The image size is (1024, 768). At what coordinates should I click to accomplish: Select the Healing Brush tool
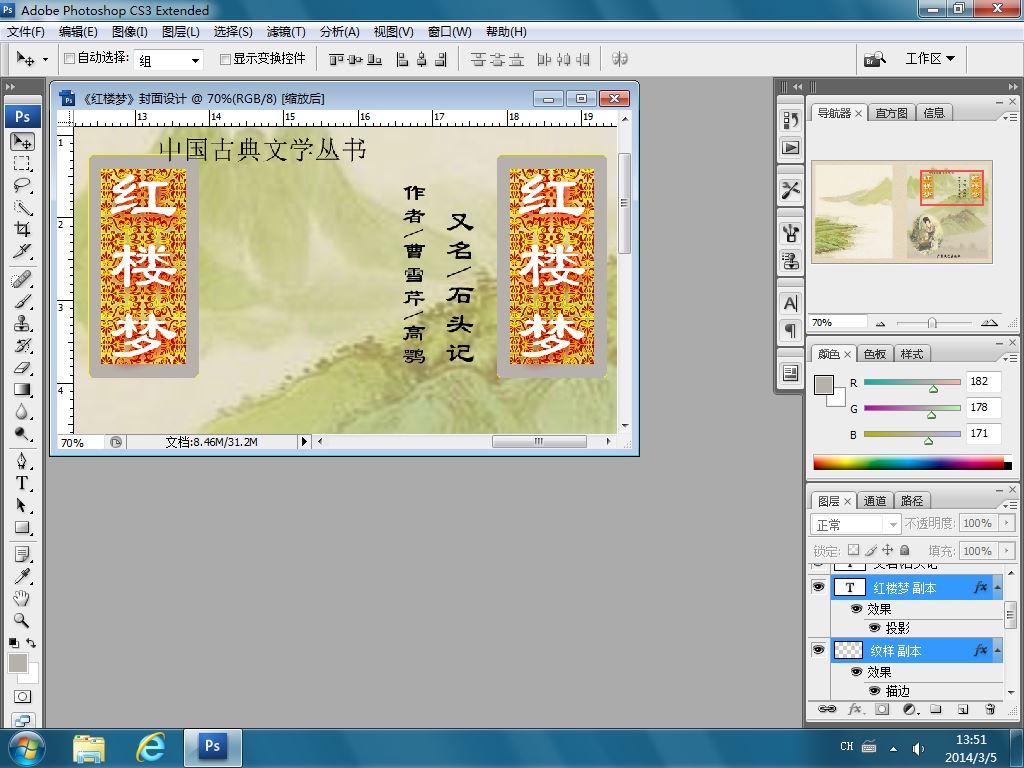coord(22,280)
